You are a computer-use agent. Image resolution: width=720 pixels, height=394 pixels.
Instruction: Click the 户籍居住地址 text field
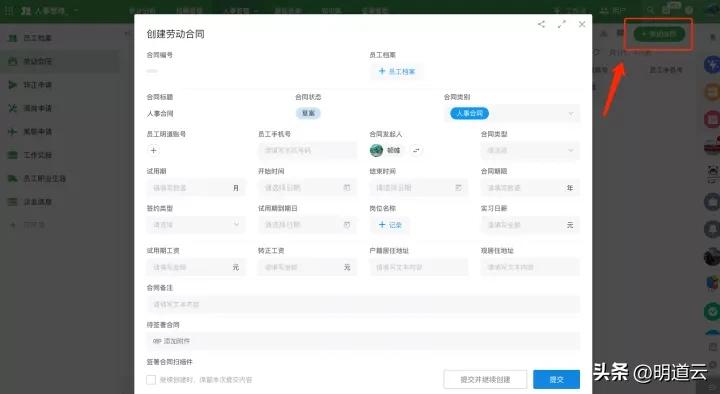tap(419, 267)
